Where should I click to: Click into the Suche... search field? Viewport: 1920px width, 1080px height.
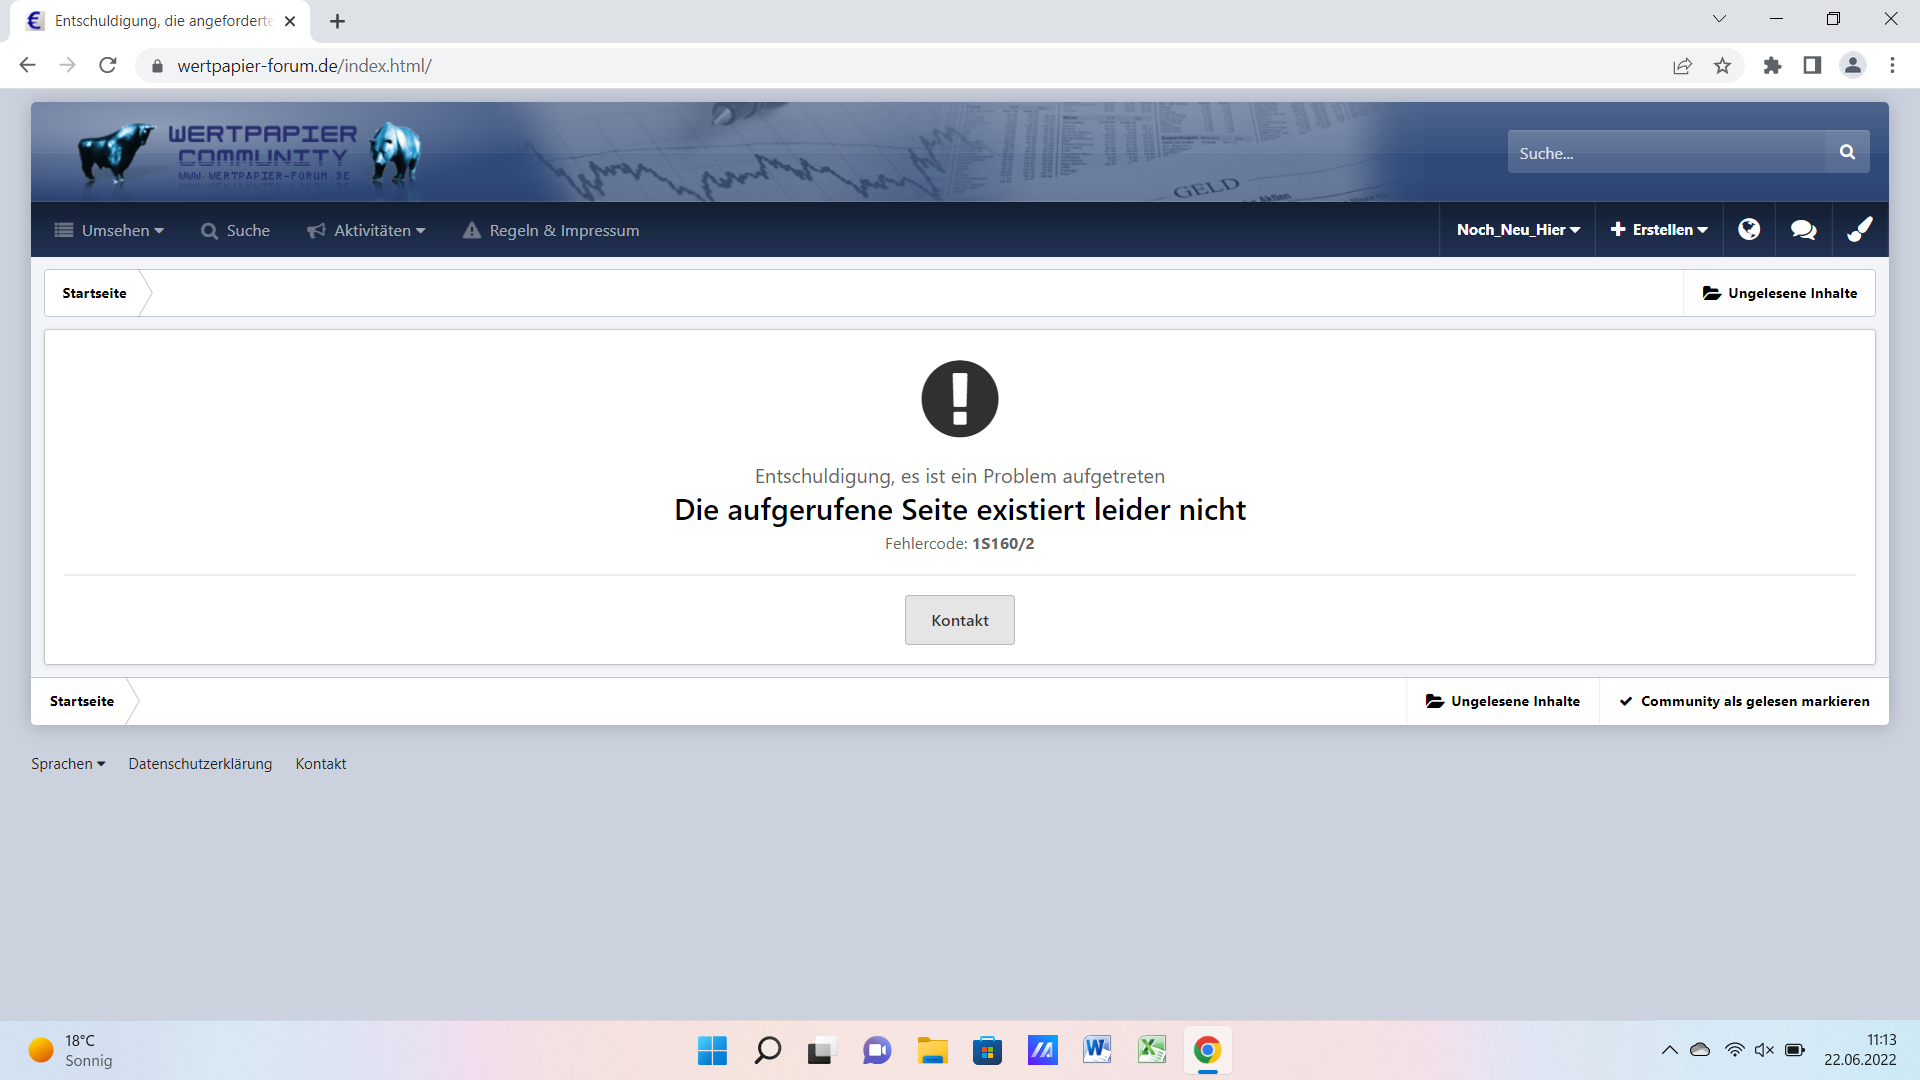click(x=1665, y=153)
